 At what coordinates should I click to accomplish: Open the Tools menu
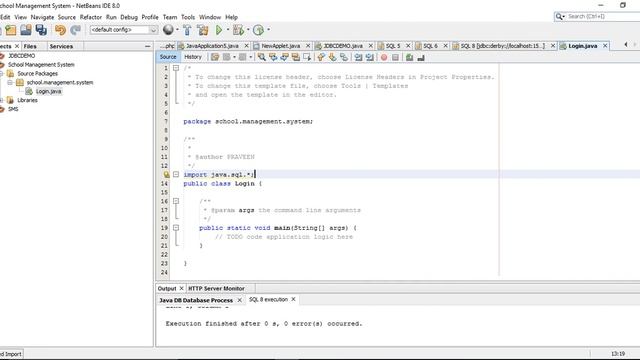pos(188,17)
